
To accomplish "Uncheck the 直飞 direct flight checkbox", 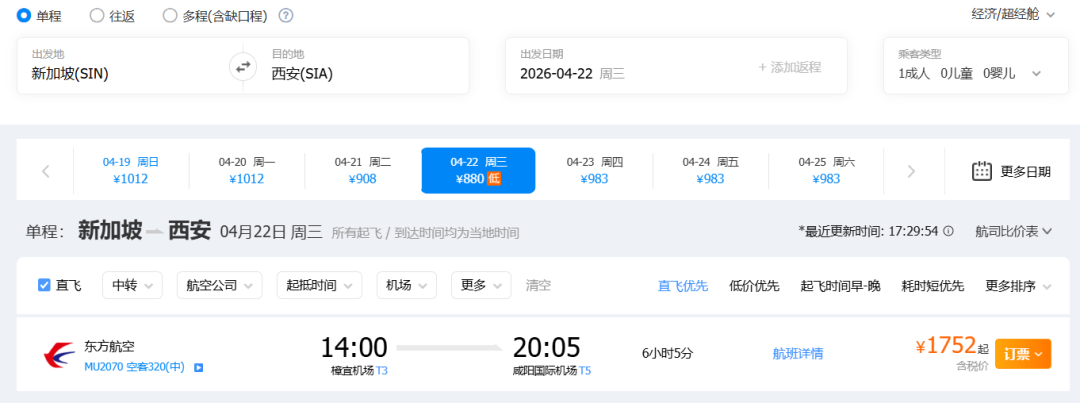I will (44, 285).
